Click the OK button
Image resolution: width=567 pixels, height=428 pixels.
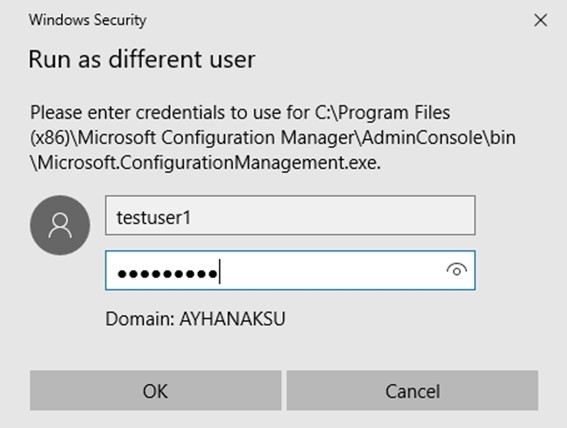[155, 390]
